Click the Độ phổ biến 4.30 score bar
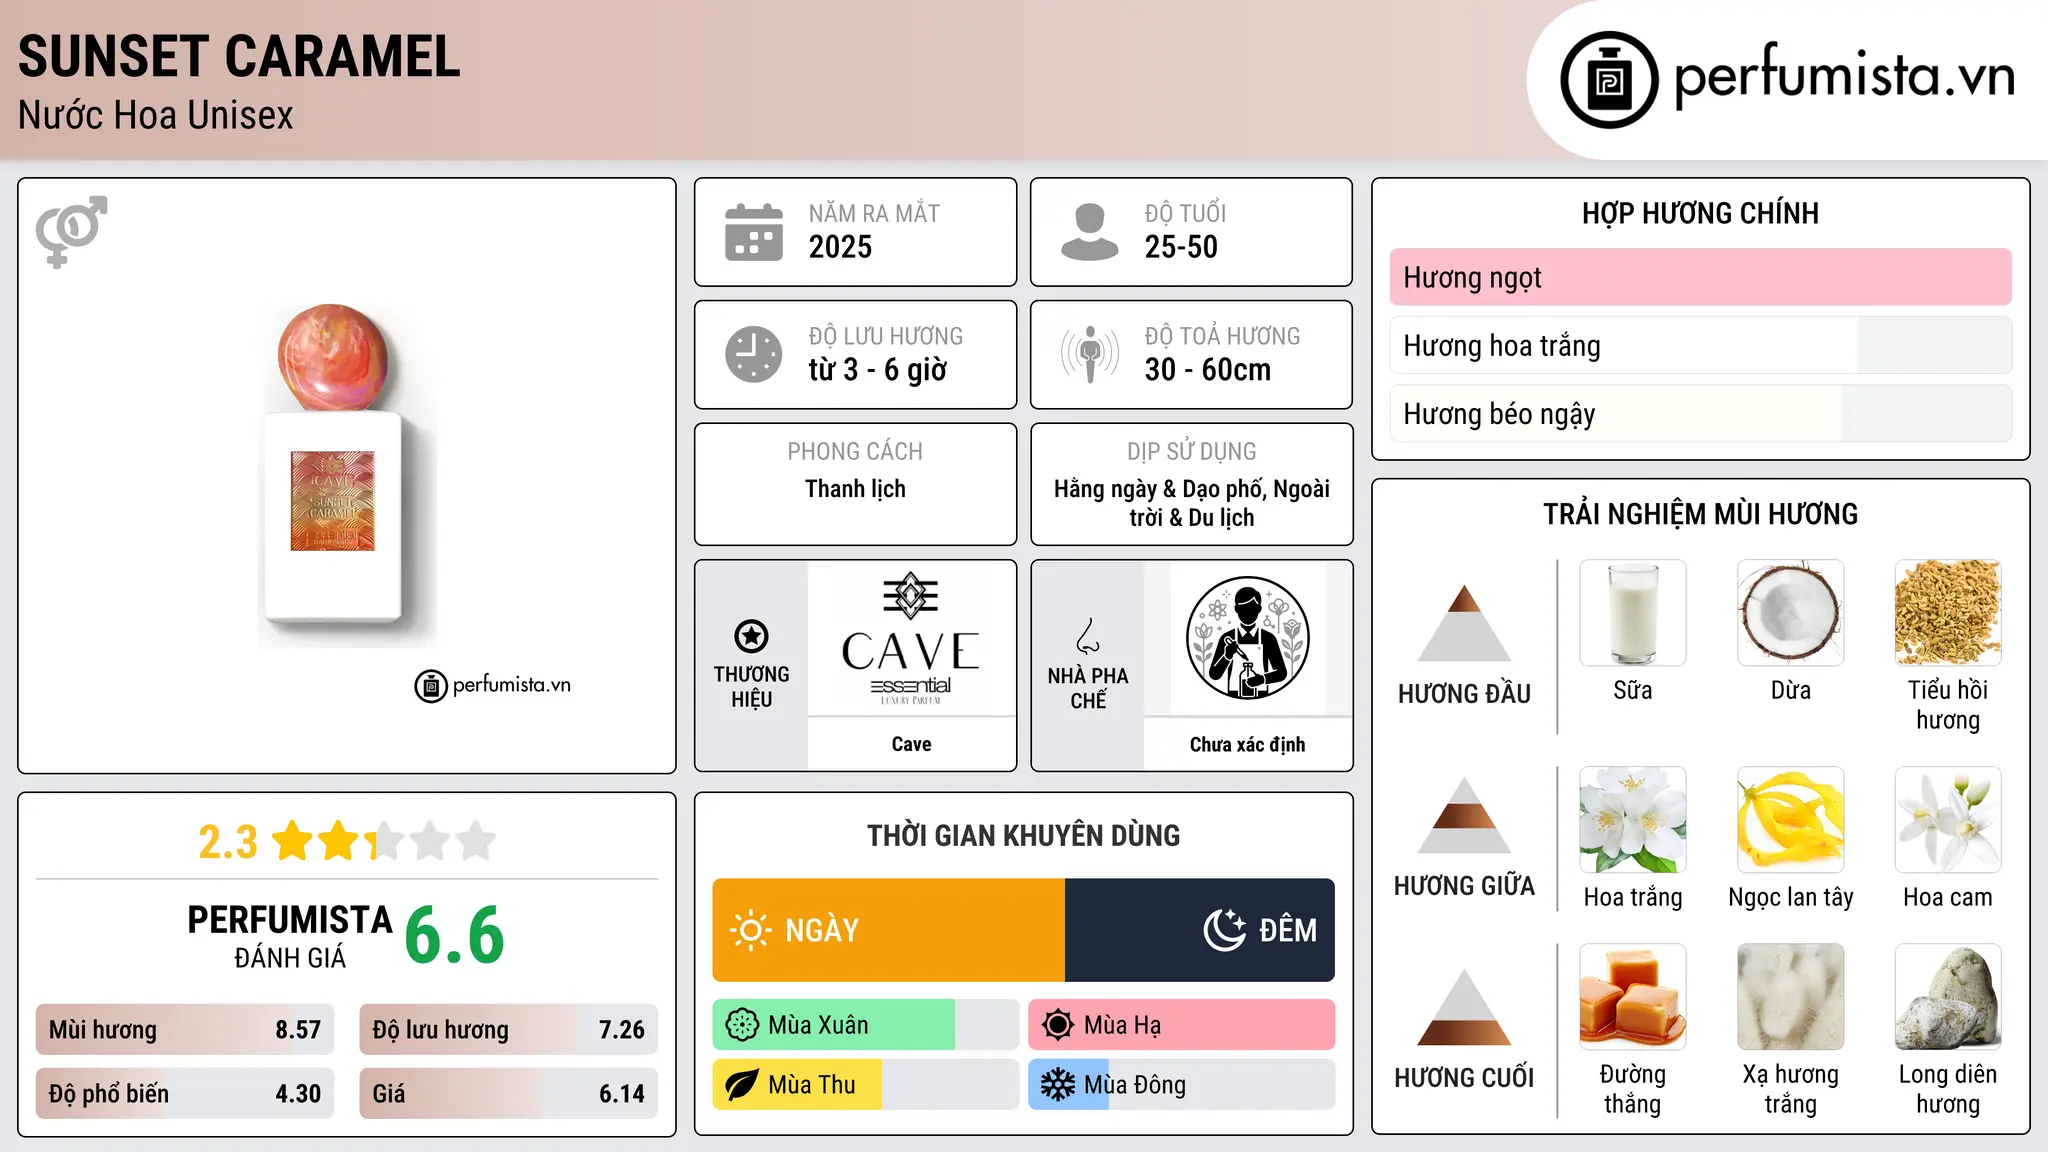The width and height of the screenshot is (2048, 1152). 185,1093
